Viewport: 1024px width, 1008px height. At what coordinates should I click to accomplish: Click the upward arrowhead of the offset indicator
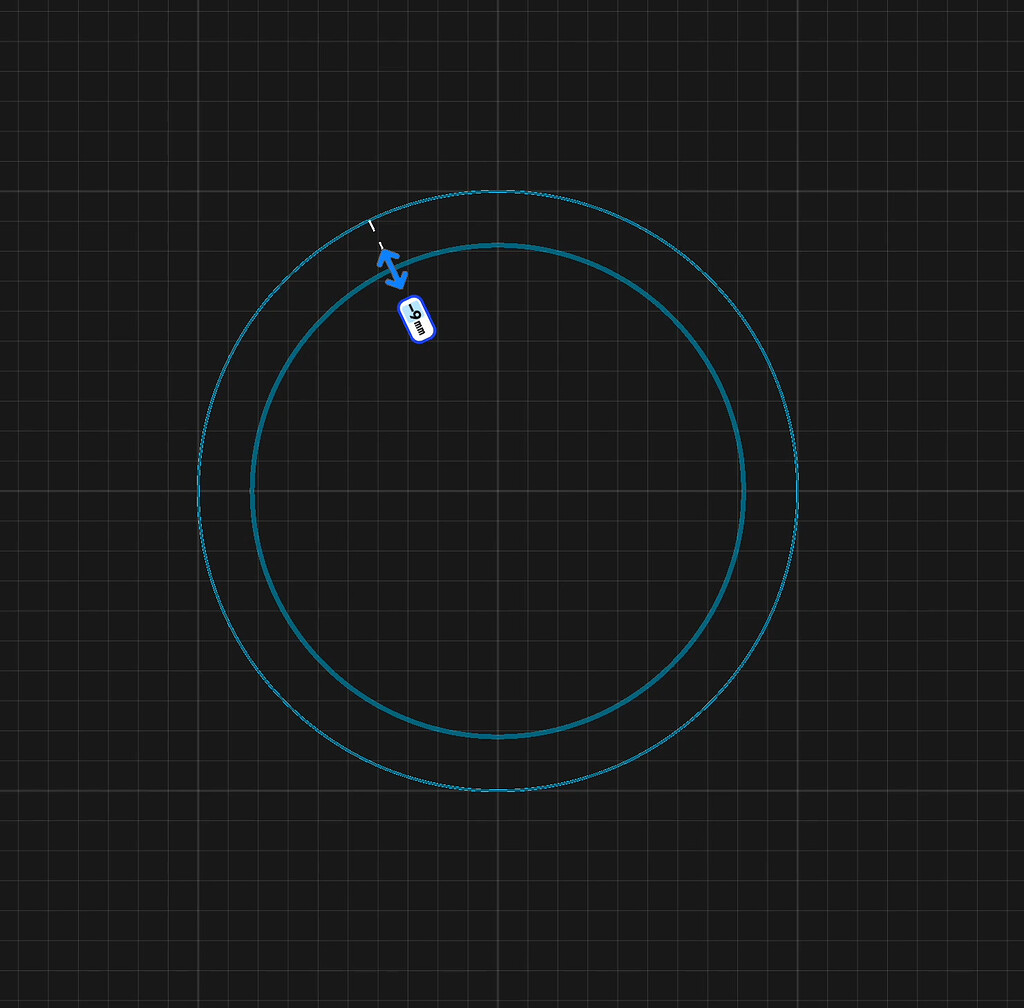(x=387, y=257)
